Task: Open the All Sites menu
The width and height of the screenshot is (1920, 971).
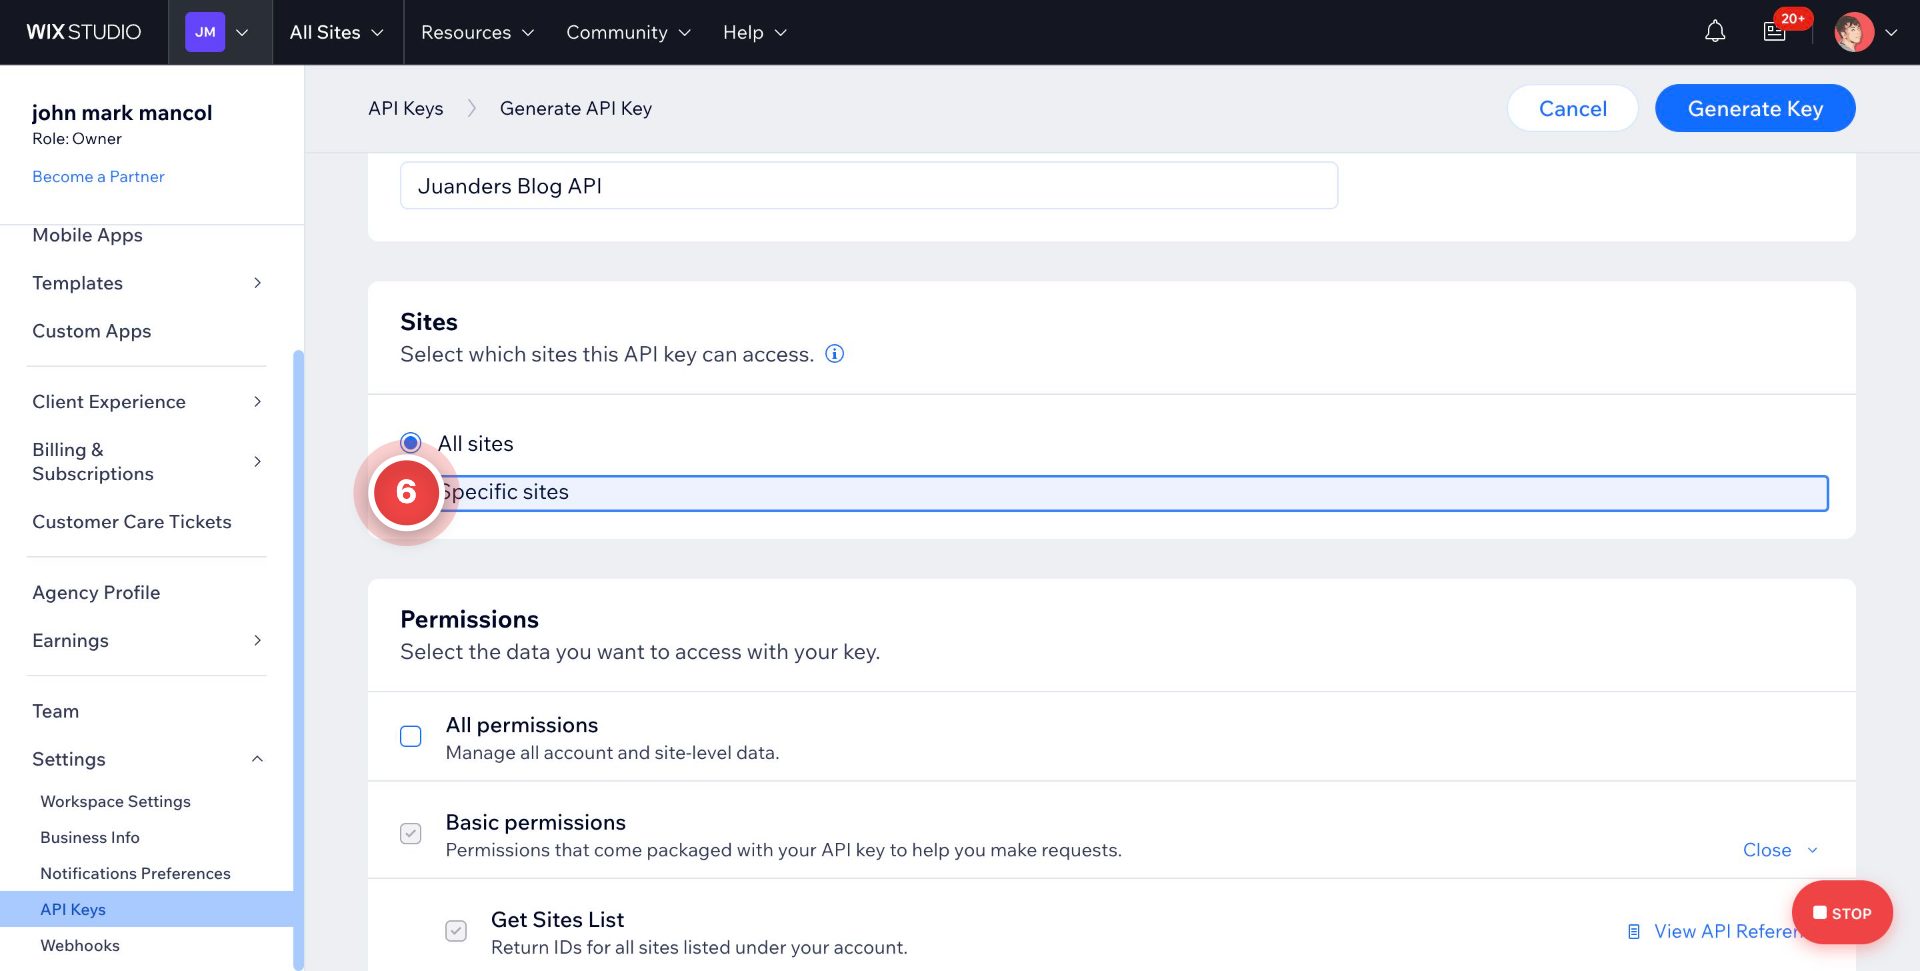Action: (x=337, y=32)
